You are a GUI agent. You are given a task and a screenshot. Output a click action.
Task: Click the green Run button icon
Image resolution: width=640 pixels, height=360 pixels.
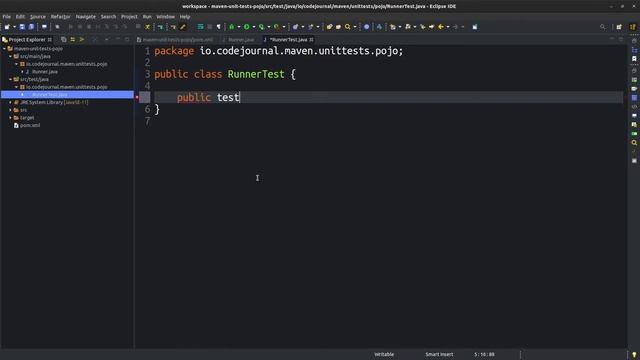247,27
